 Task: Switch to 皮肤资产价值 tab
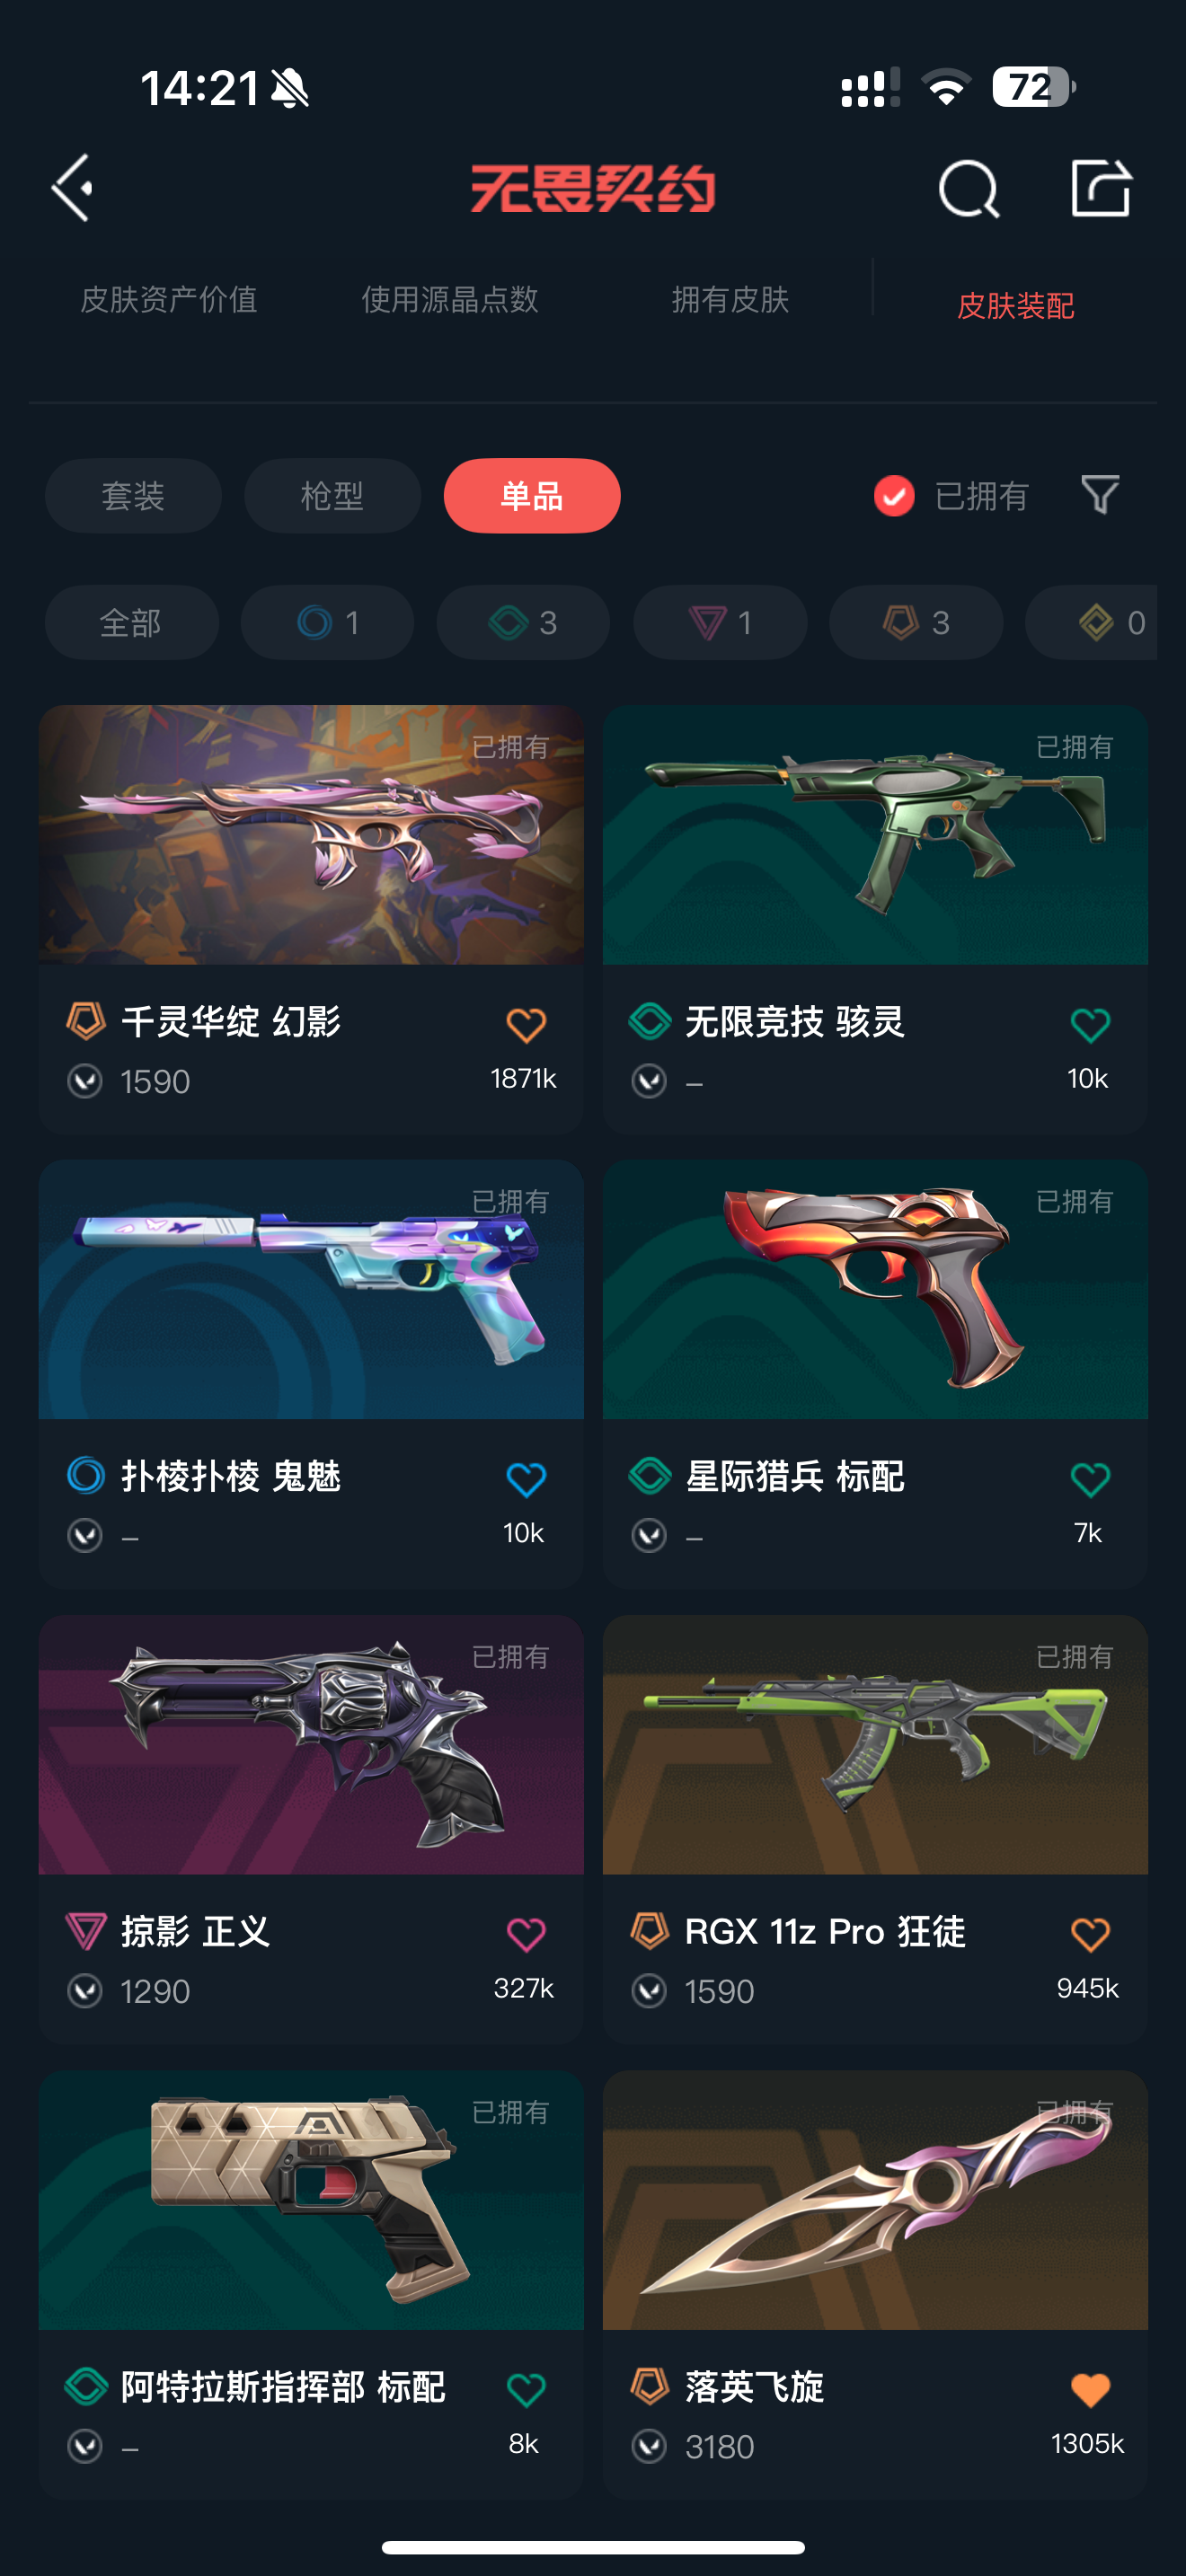[x=169, y=299]
